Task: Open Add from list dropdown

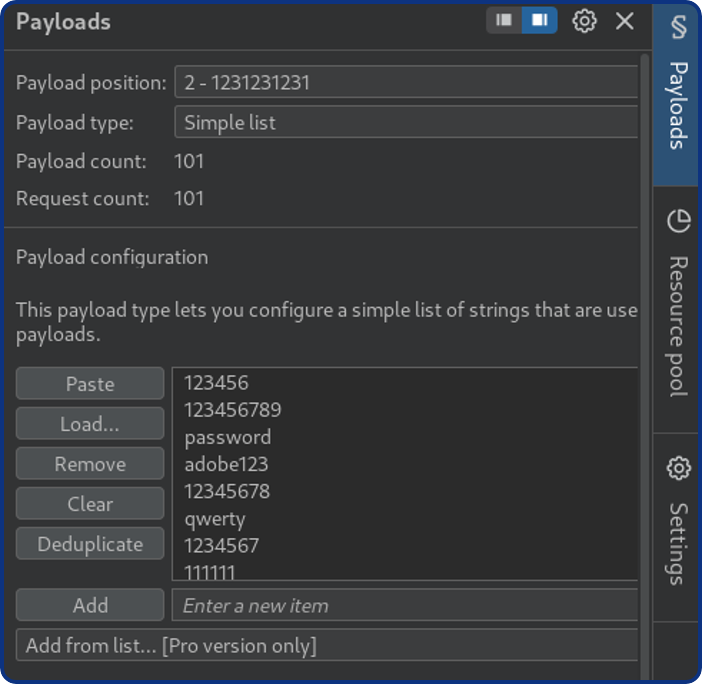Action: point(327,645)
